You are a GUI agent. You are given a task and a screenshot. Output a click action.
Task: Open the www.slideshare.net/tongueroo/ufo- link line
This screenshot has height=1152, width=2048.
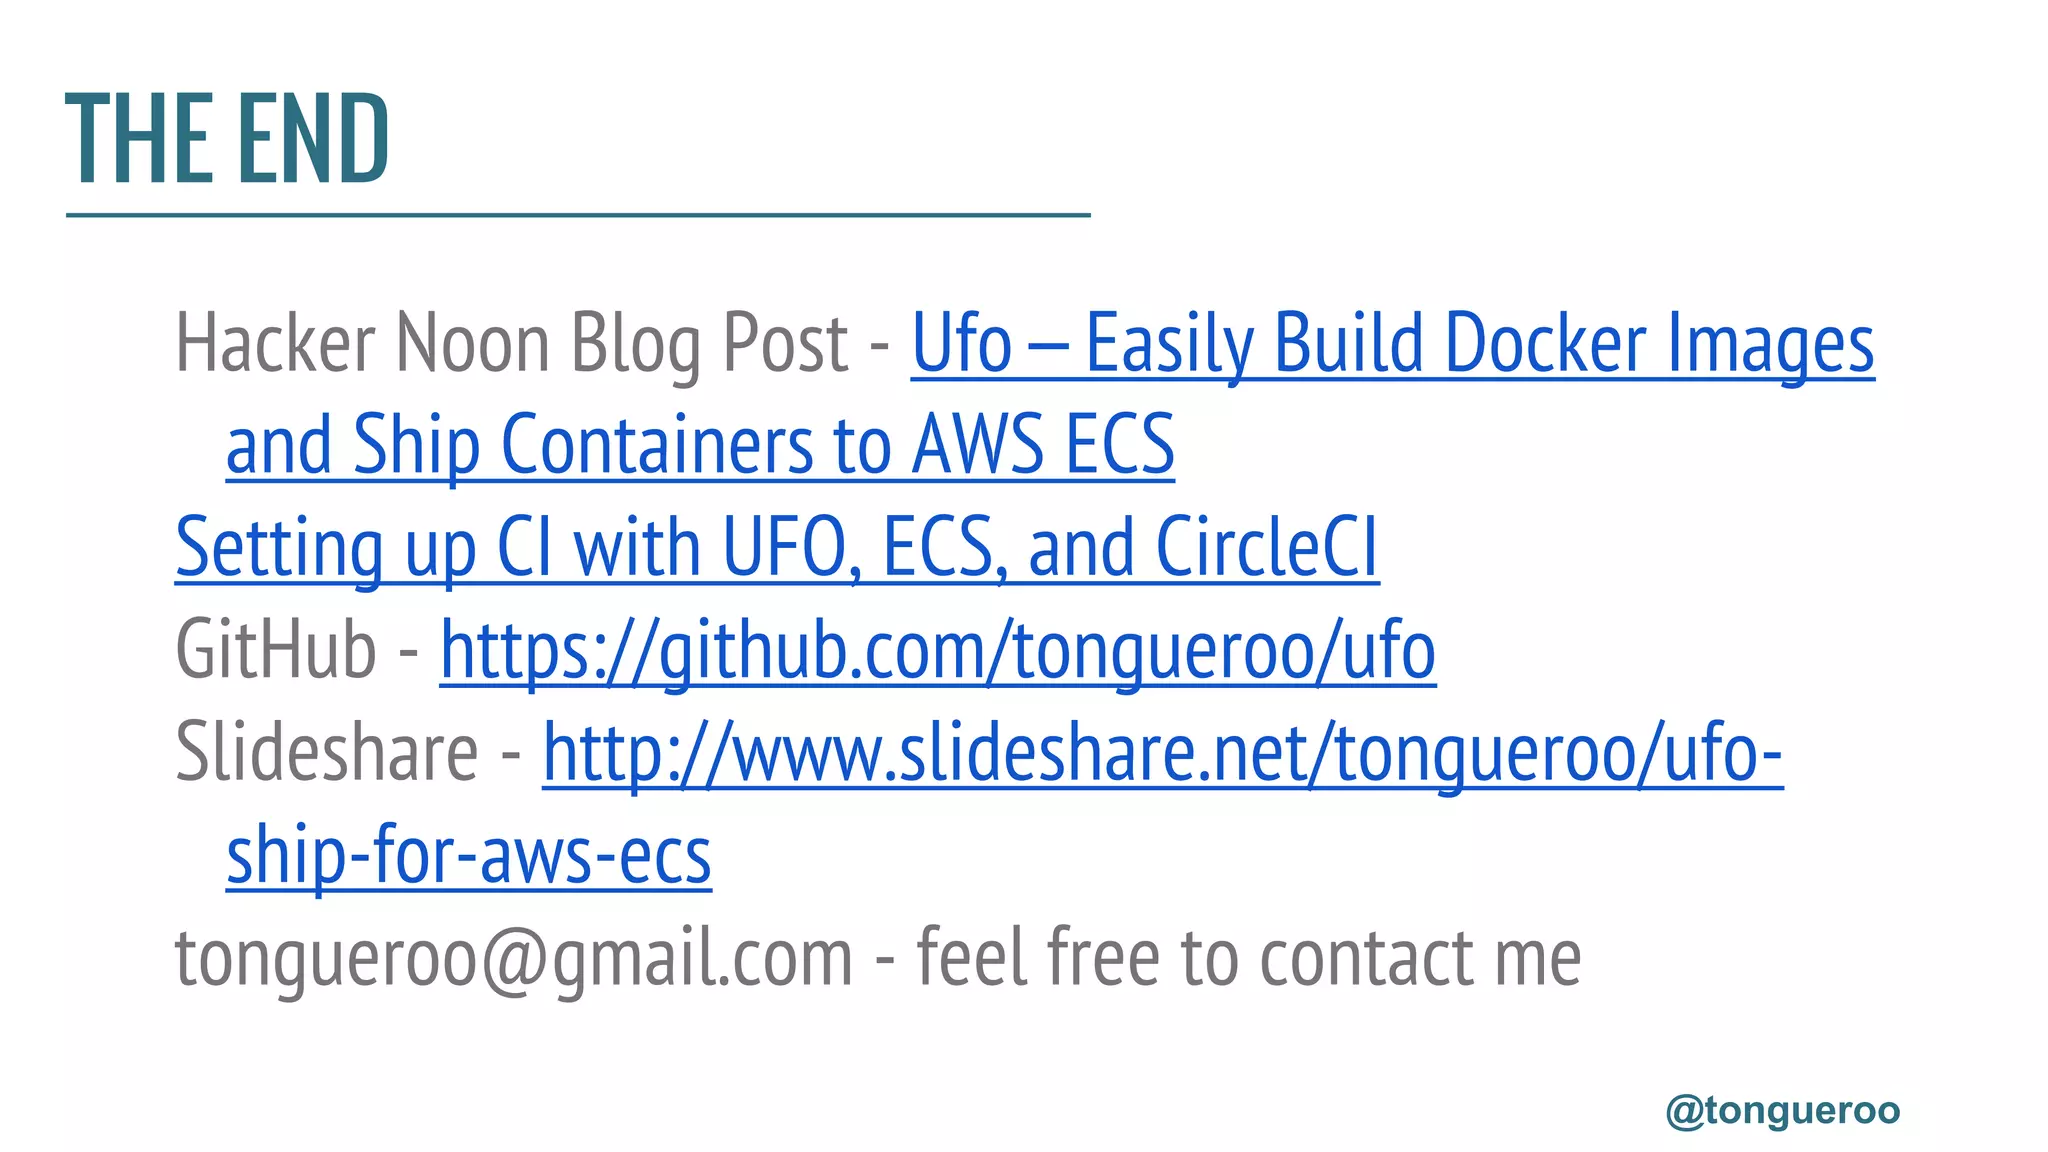[1163, 753]
